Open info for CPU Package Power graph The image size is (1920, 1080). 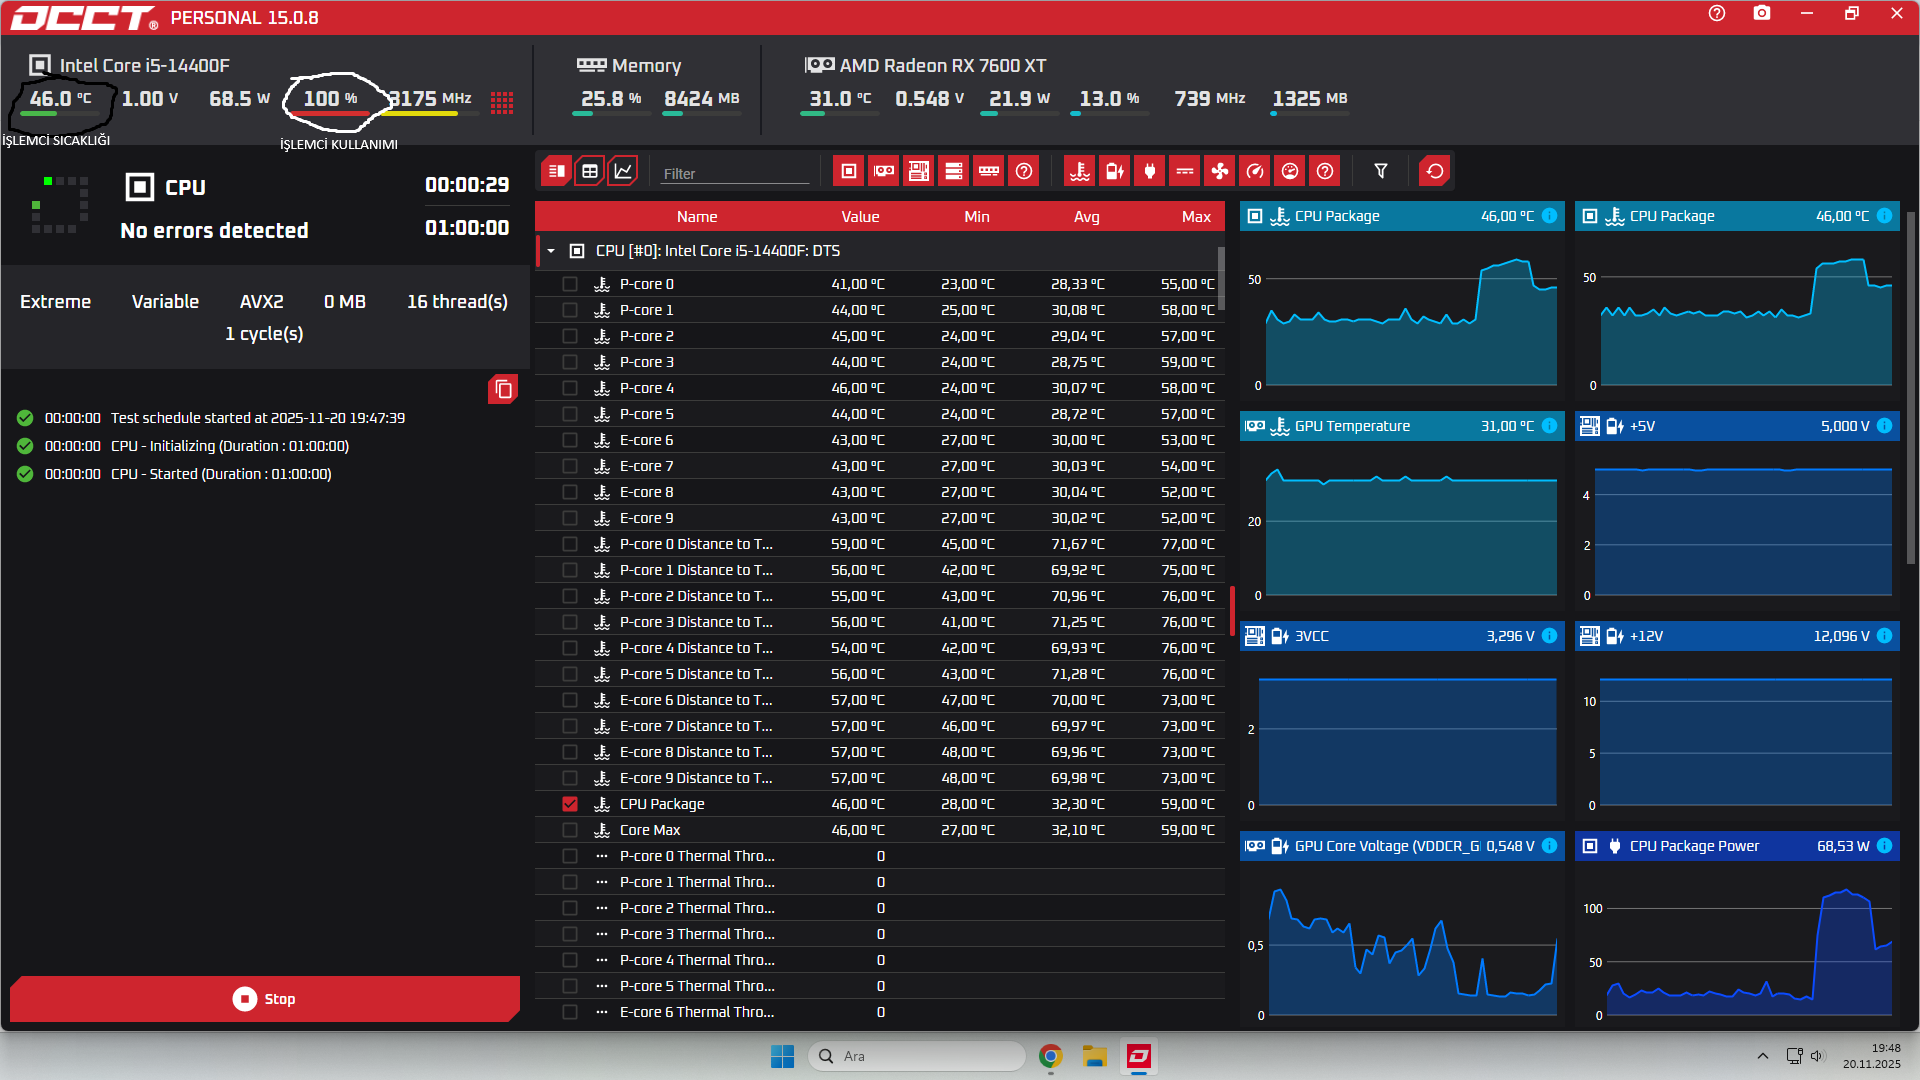1884,846
